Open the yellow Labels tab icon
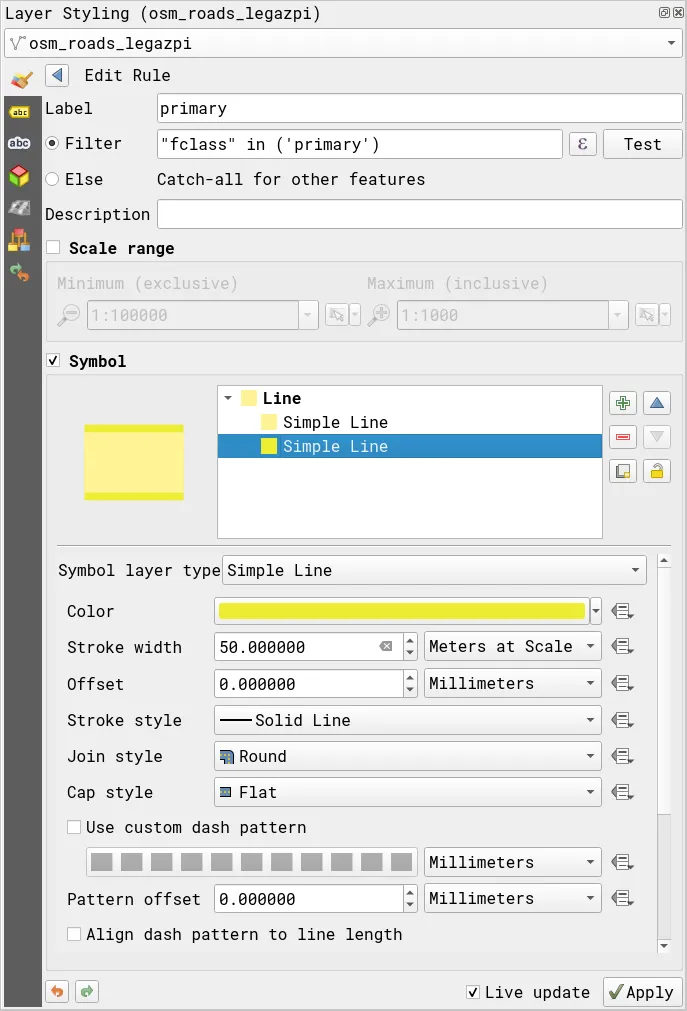The height and width of the screenshot is (1011, 687). click(x=19, y=112)
